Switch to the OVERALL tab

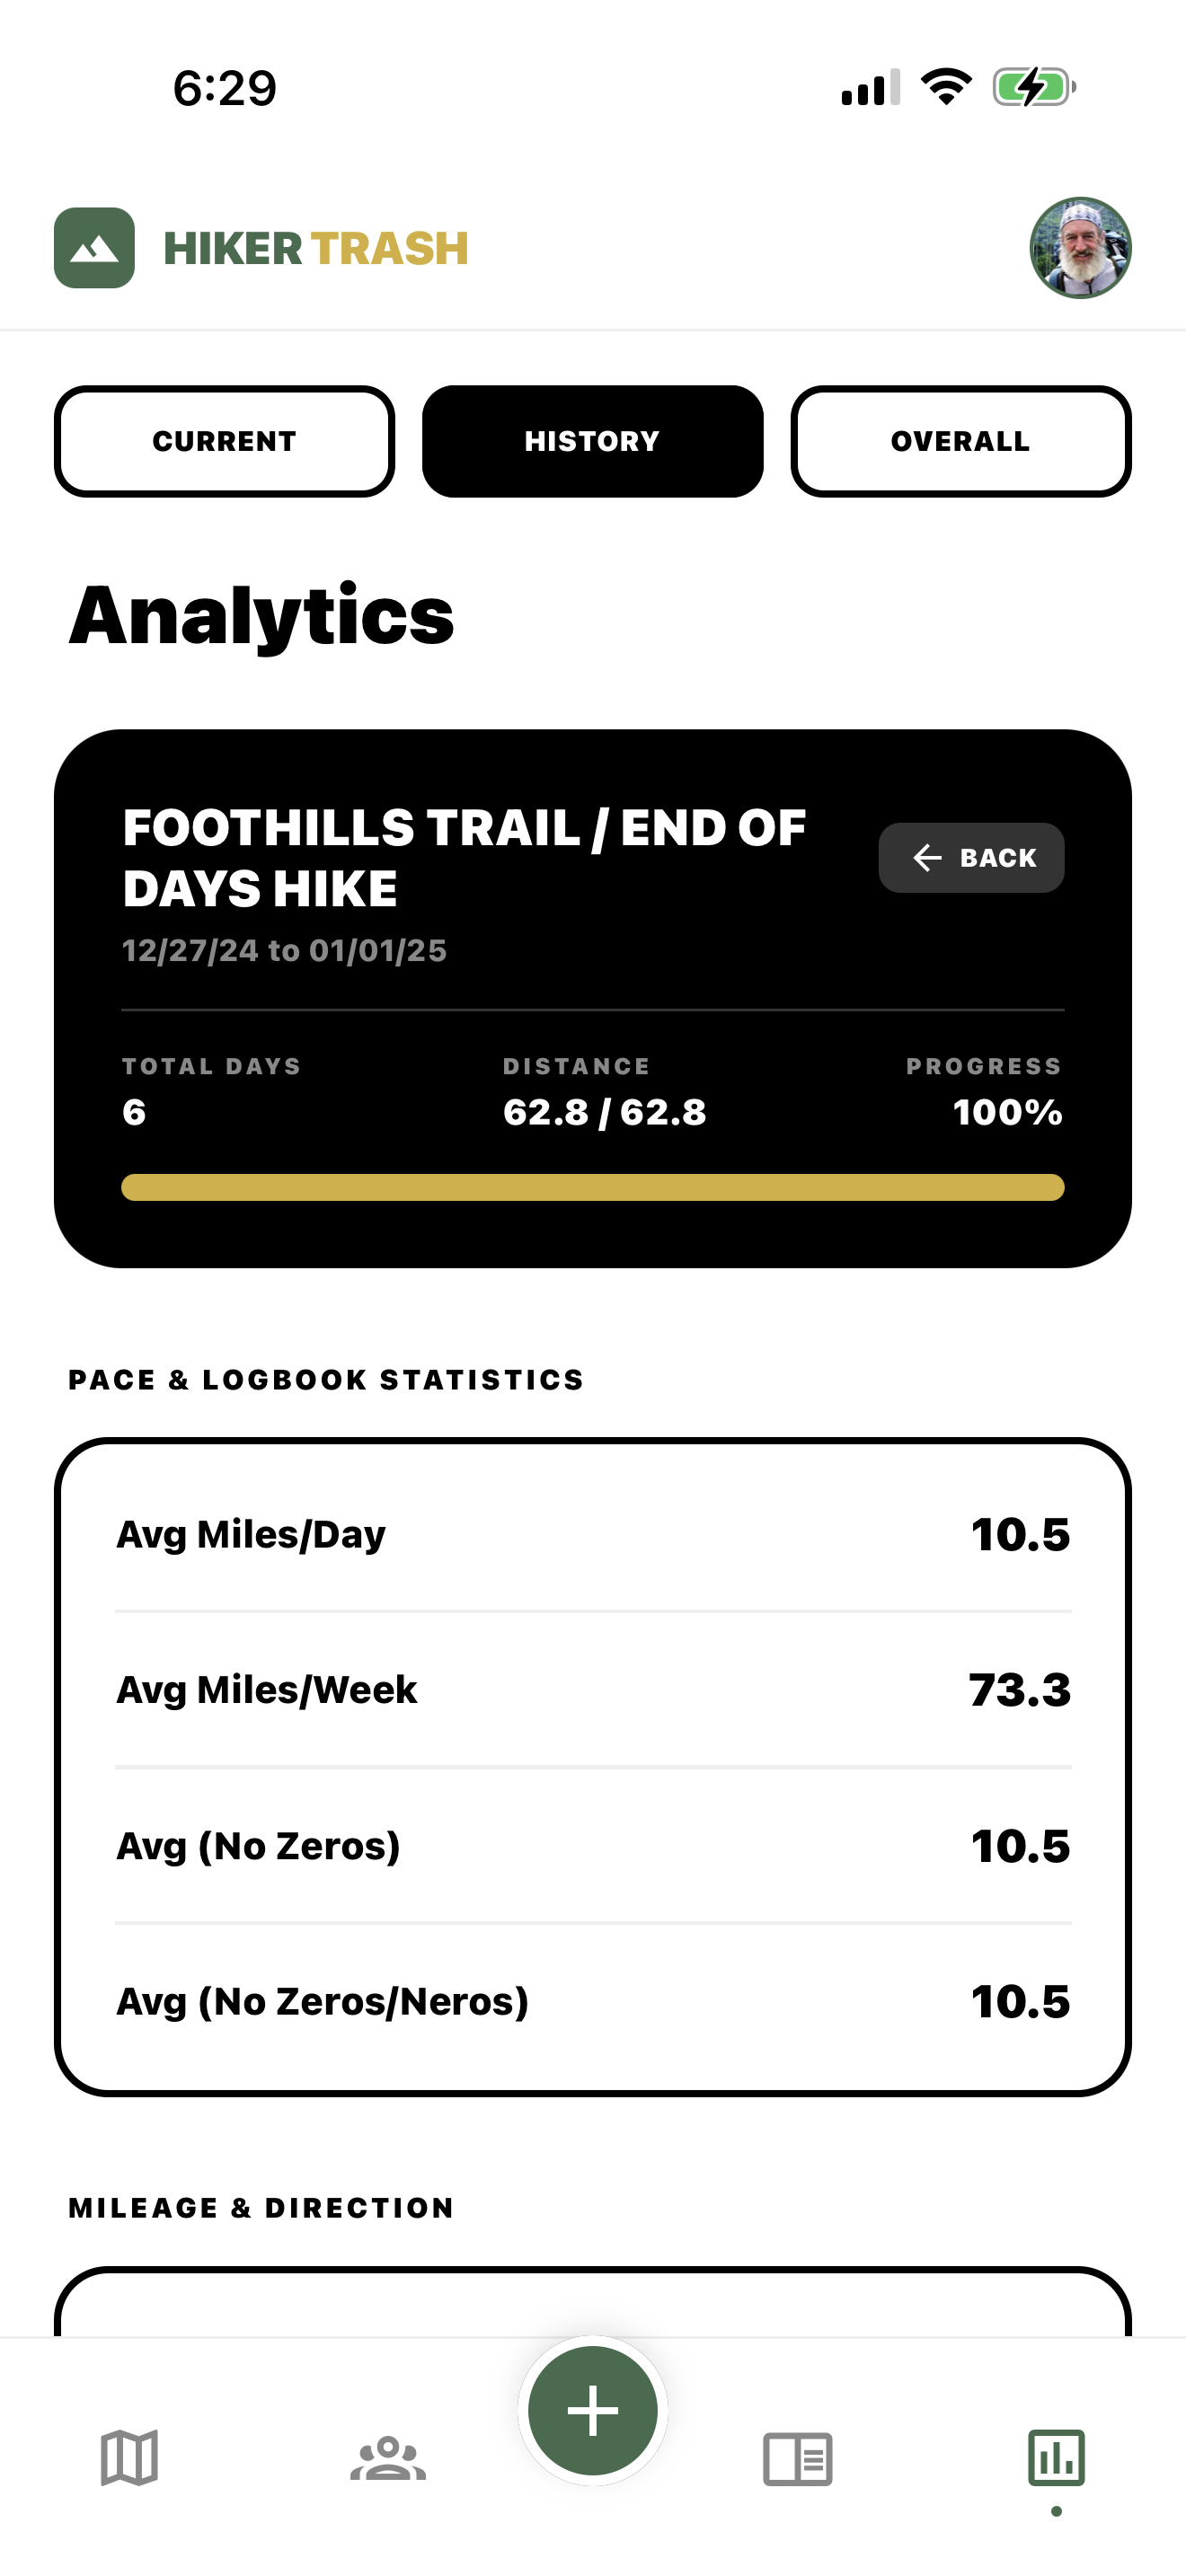[960, 440]
